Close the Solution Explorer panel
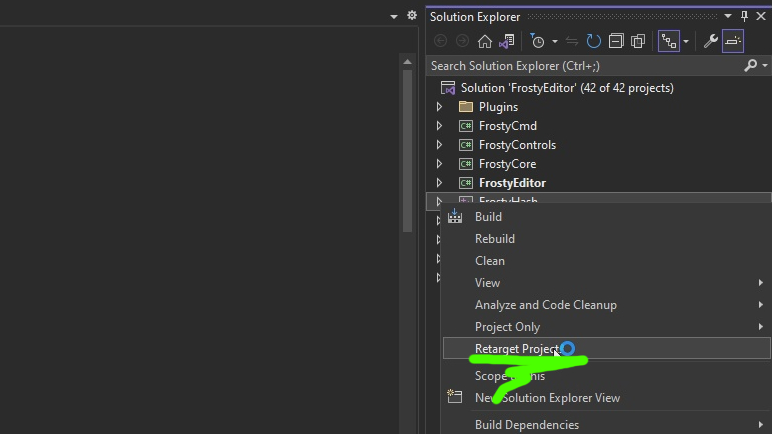 click(761, 16)
